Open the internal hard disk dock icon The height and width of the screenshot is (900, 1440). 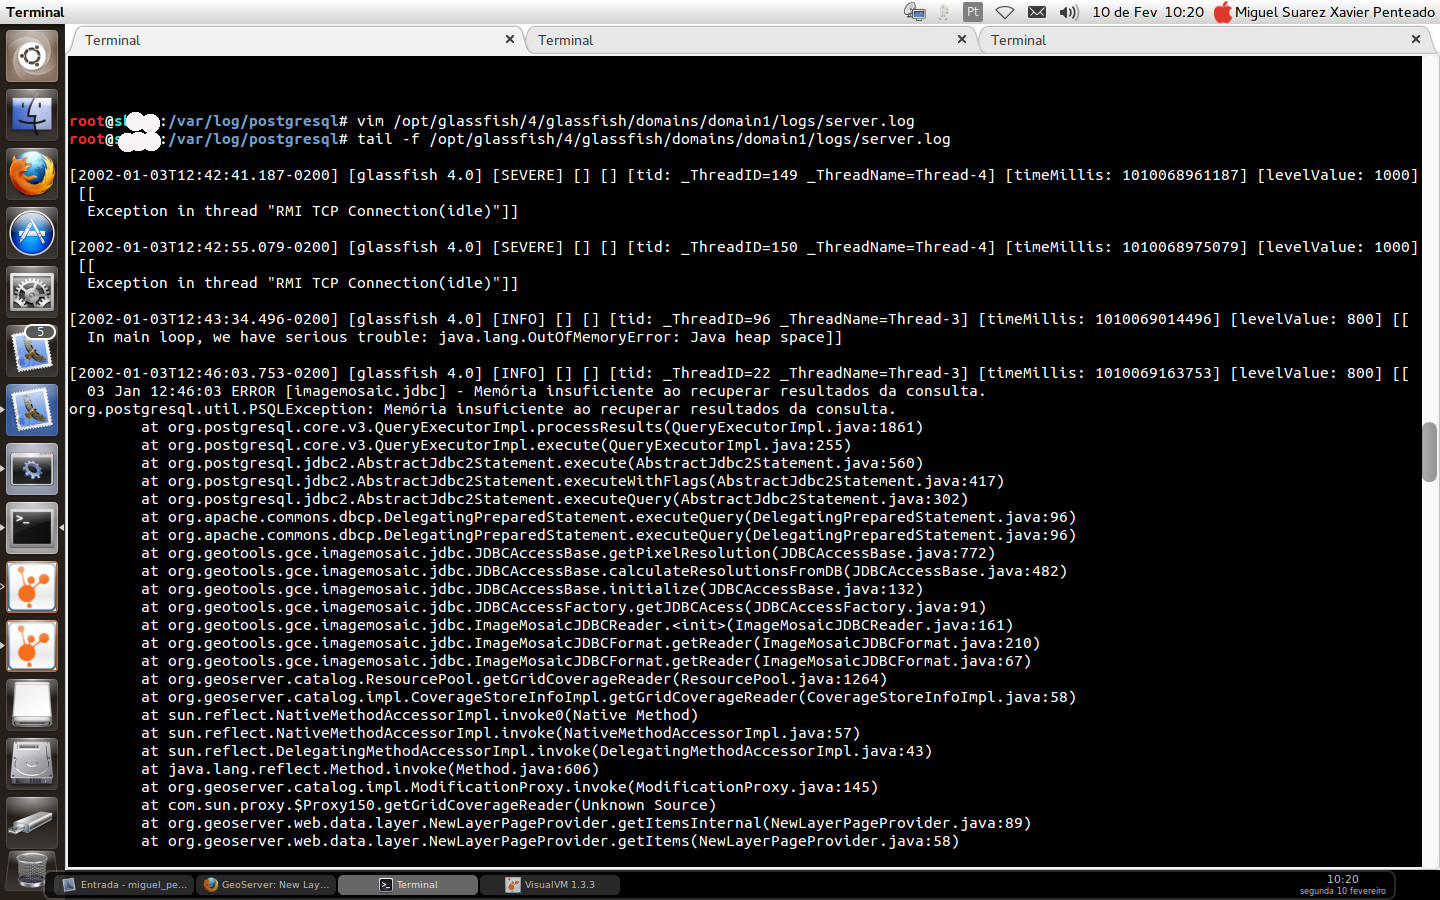pos(32,764)
